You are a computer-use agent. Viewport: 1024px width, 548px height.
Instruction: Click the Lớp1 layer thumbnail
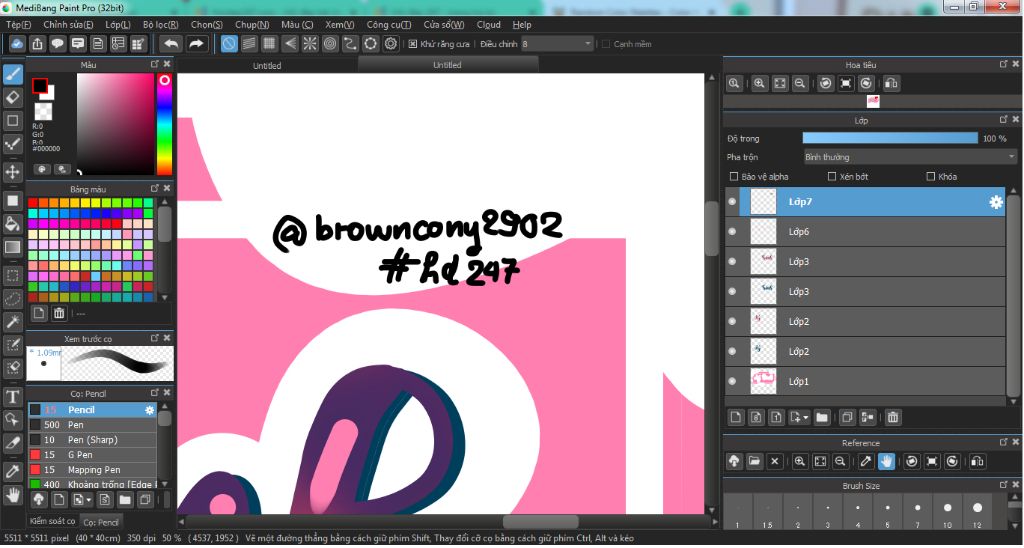763,381
